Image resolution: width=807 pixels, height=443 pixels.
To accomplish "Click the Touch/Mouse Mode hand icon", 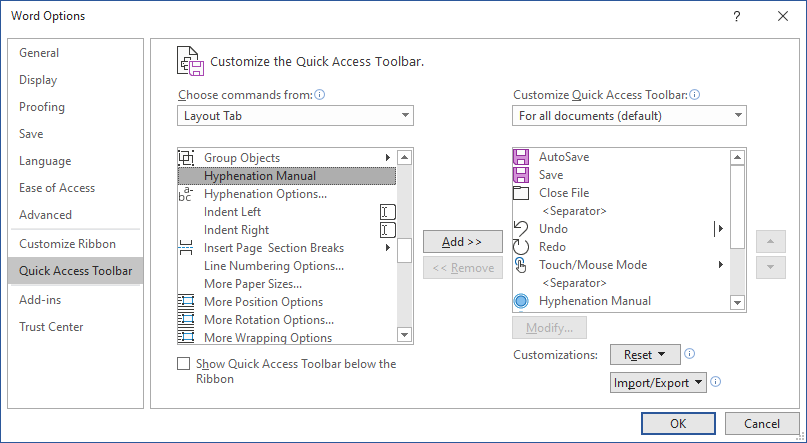I will coord(521,265).
